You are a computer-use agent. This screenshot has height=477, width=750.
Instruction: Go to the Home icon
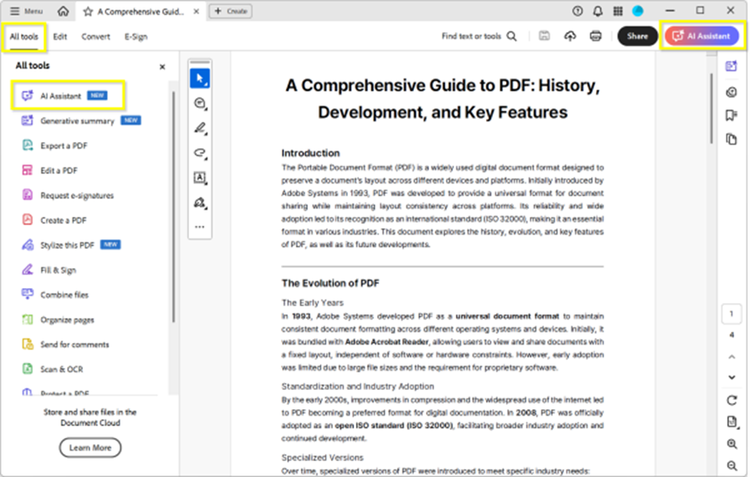click(63, 11)
